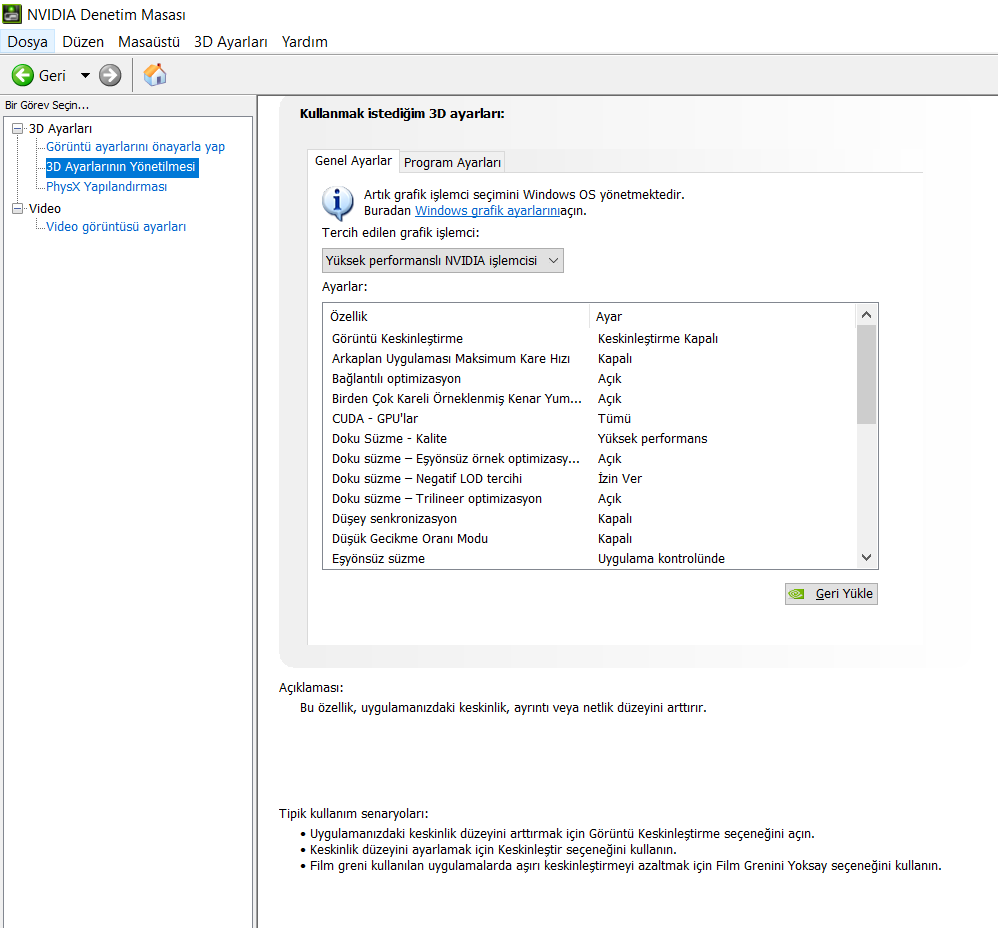Open the Düzen menu
Screen dimensions: 998x928
point(83,42)
